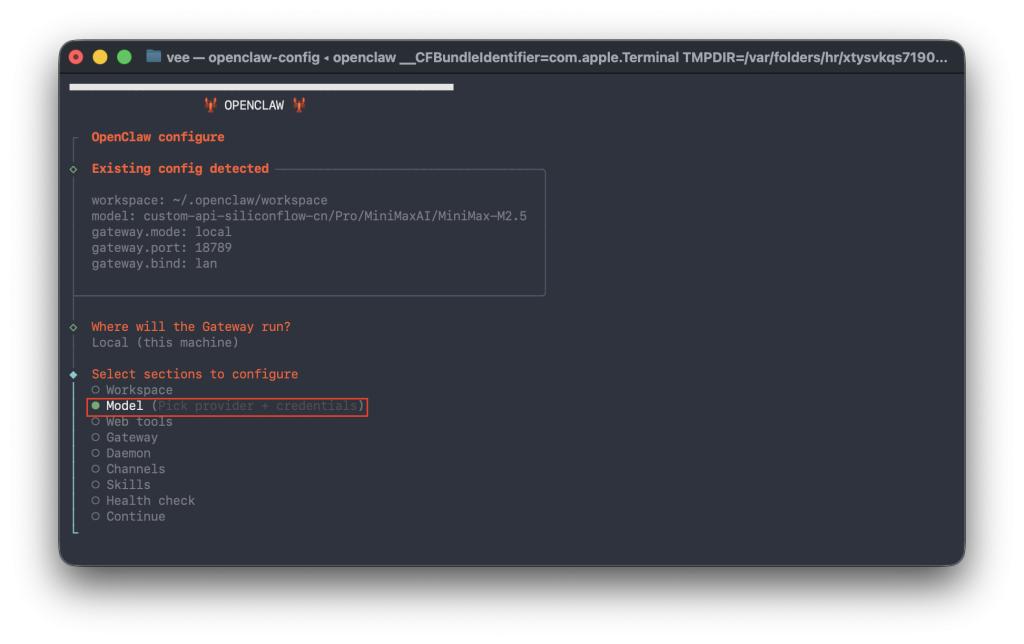Choose Continue at the bottom of the list
Screen dimensions: 1024x644
pos(135,517)
